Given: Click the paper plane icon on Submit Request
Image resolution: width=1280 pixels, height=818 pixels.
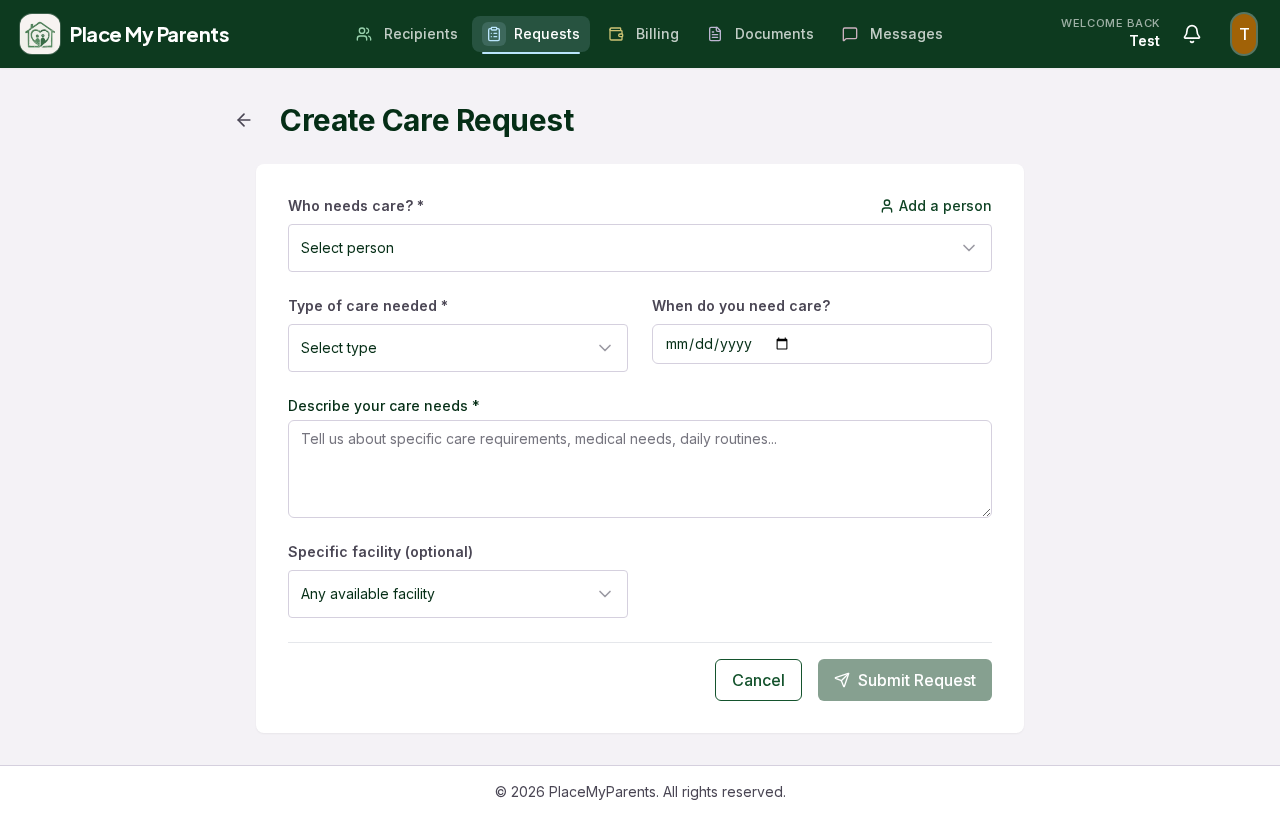Looking at the screenshot, I should (842, 680).
